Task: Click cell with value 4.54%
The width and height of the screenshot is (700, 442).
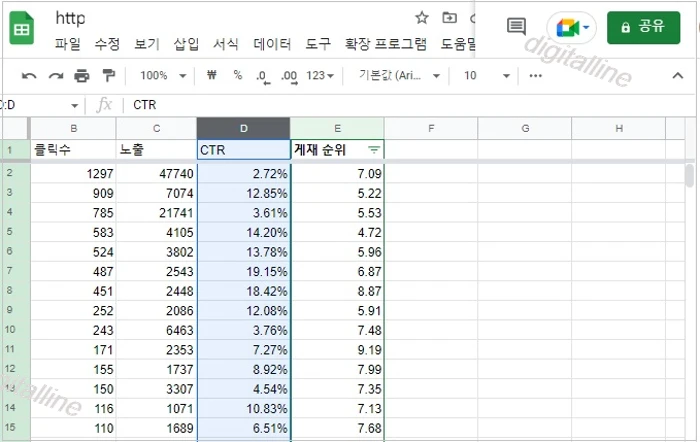Action: [x=243, y=389]
